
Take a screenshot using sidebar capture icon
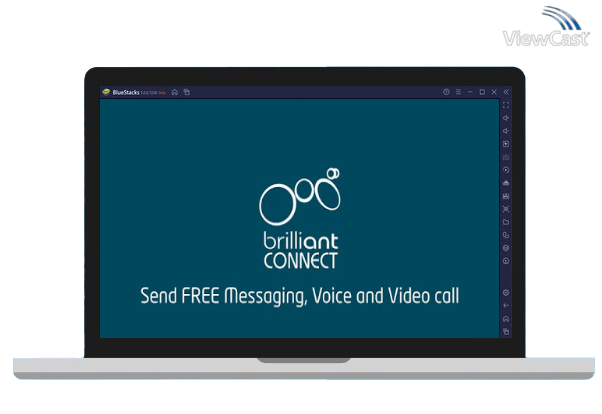click(506, 209)
